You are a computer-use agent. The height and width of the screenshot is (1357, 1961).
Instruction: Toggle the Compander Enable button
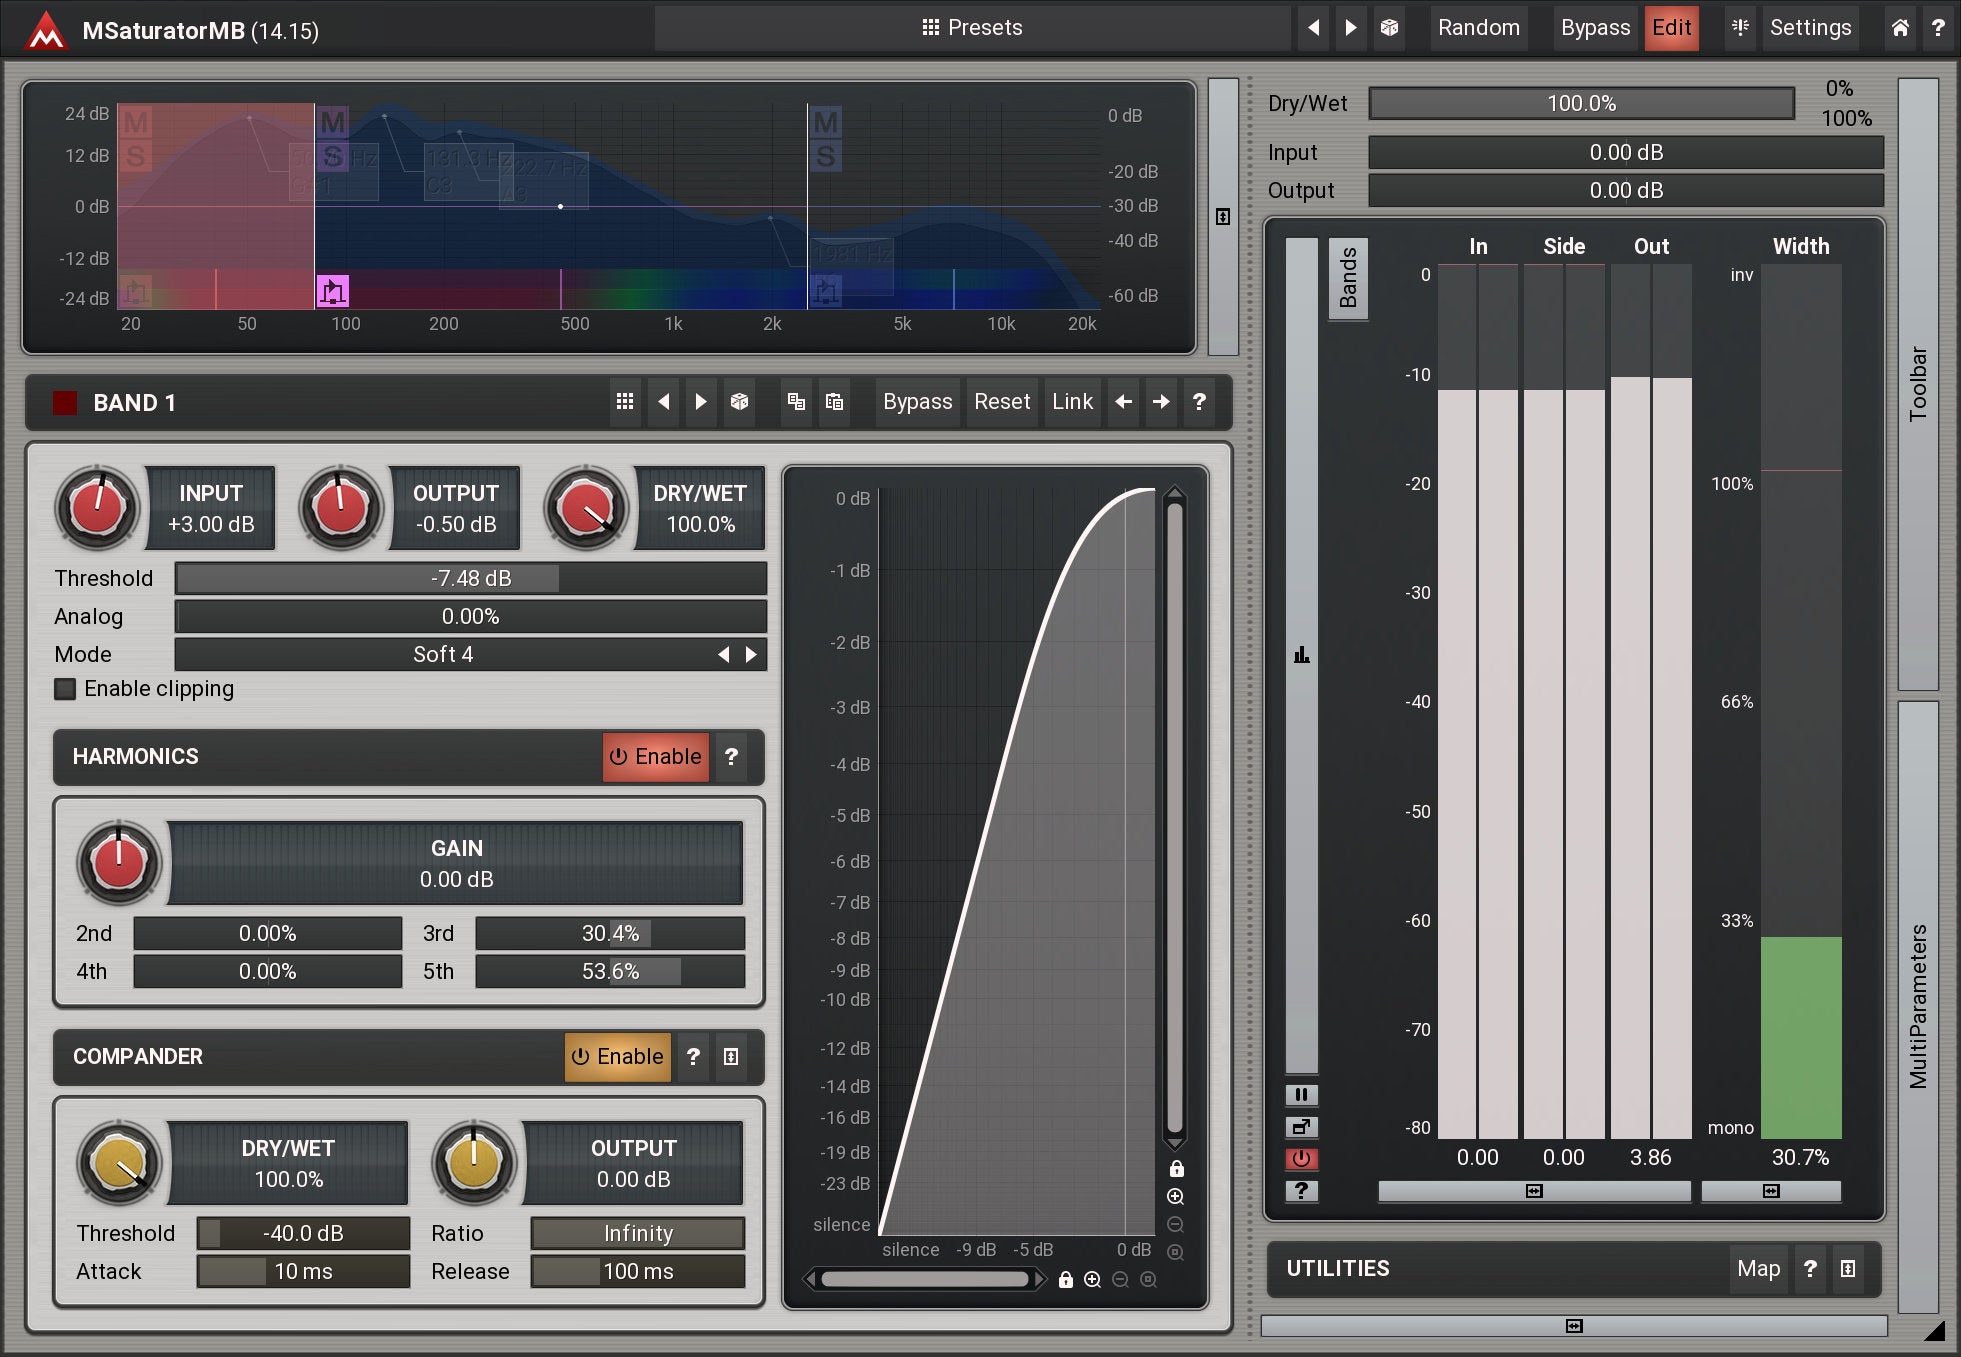[618, 1057]
